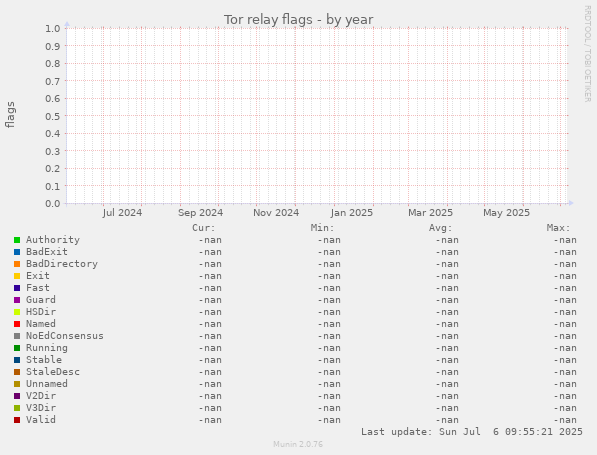Click the Cur: column header
The width and height of the screenshot is (597, 455).
[x=204, y=228]
